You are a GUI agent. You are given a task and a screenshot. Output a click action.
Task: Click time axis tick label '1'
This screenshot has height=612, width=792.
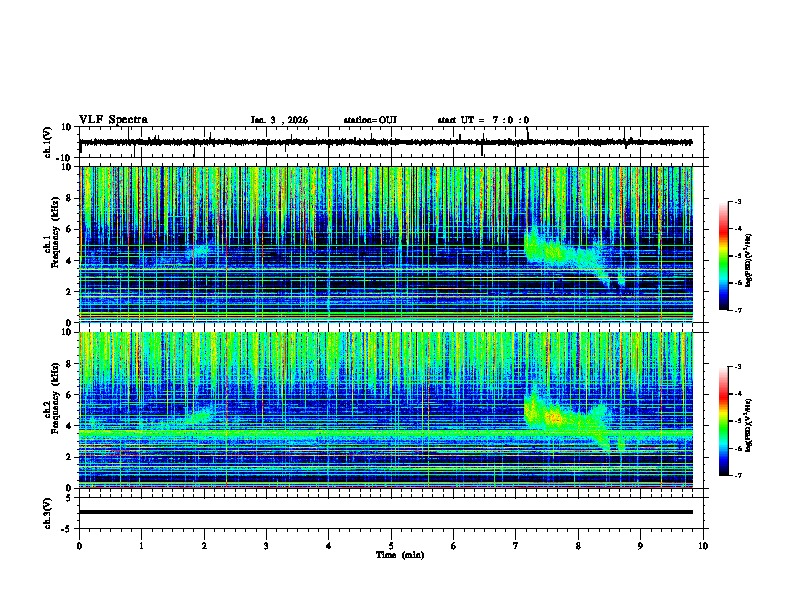(x=141, y=546)
